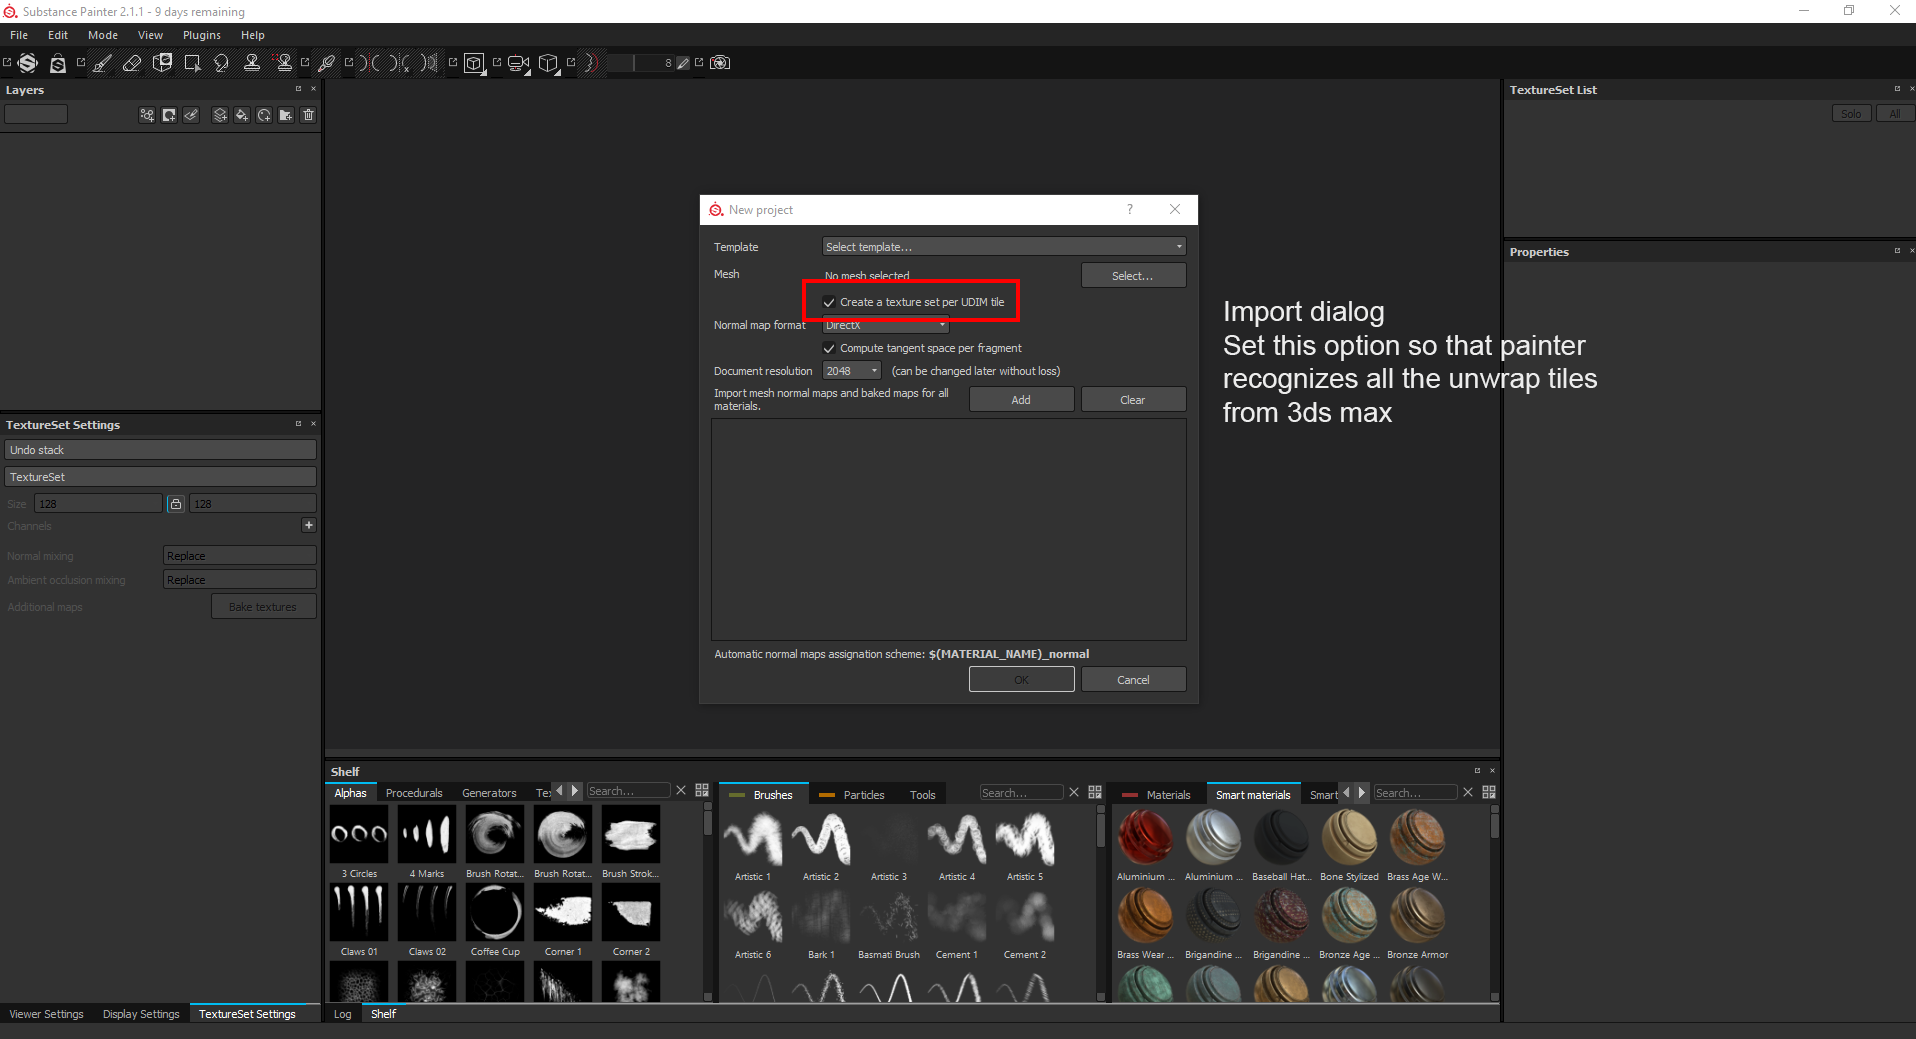The image size is (1916, 1039).
Task: Click the Solo toggle in TextureSet List
Action: coord(1851,114)
